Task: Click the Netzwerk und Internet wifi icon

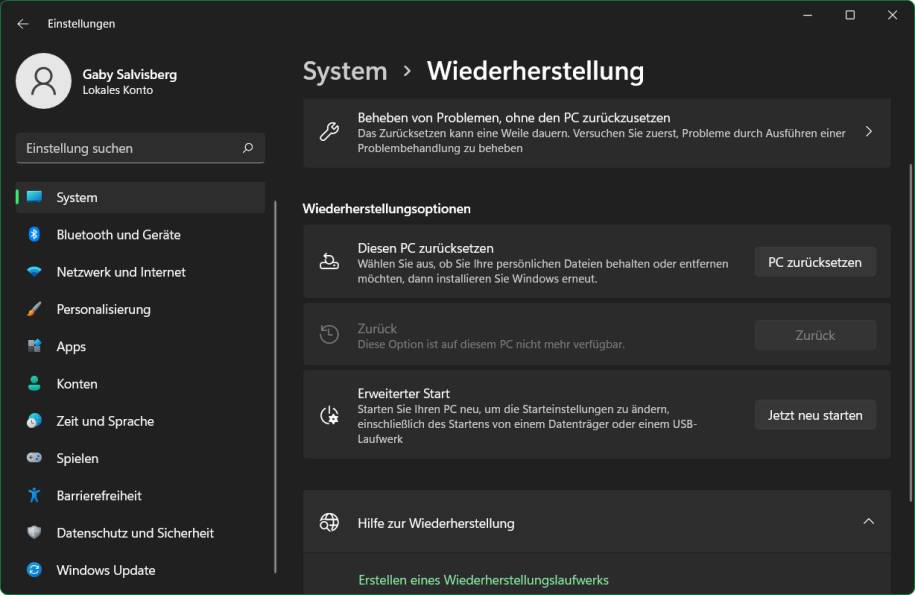Action: coord(34,272)
